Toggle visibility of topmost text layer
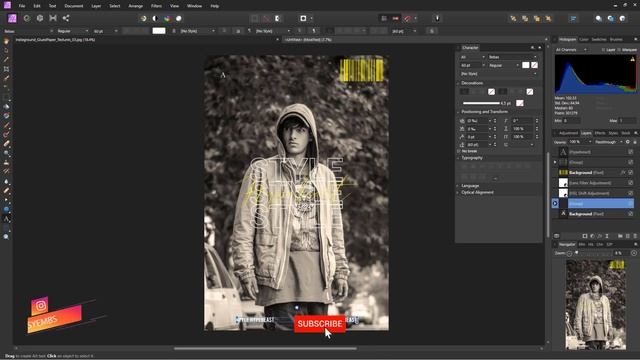Viewport: 640px width, 360px height. (631, 152)
